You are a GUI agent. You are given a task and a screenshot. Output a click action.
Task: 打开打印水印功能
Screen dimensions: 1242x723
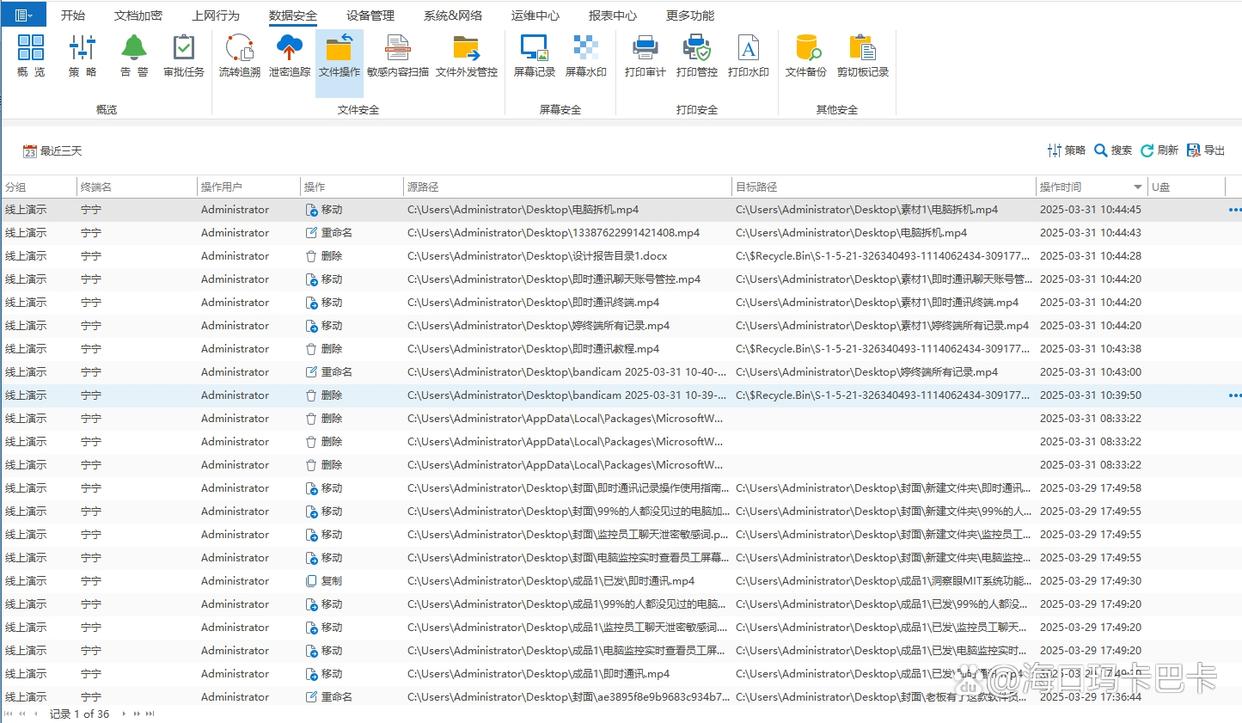coord(749,55)
